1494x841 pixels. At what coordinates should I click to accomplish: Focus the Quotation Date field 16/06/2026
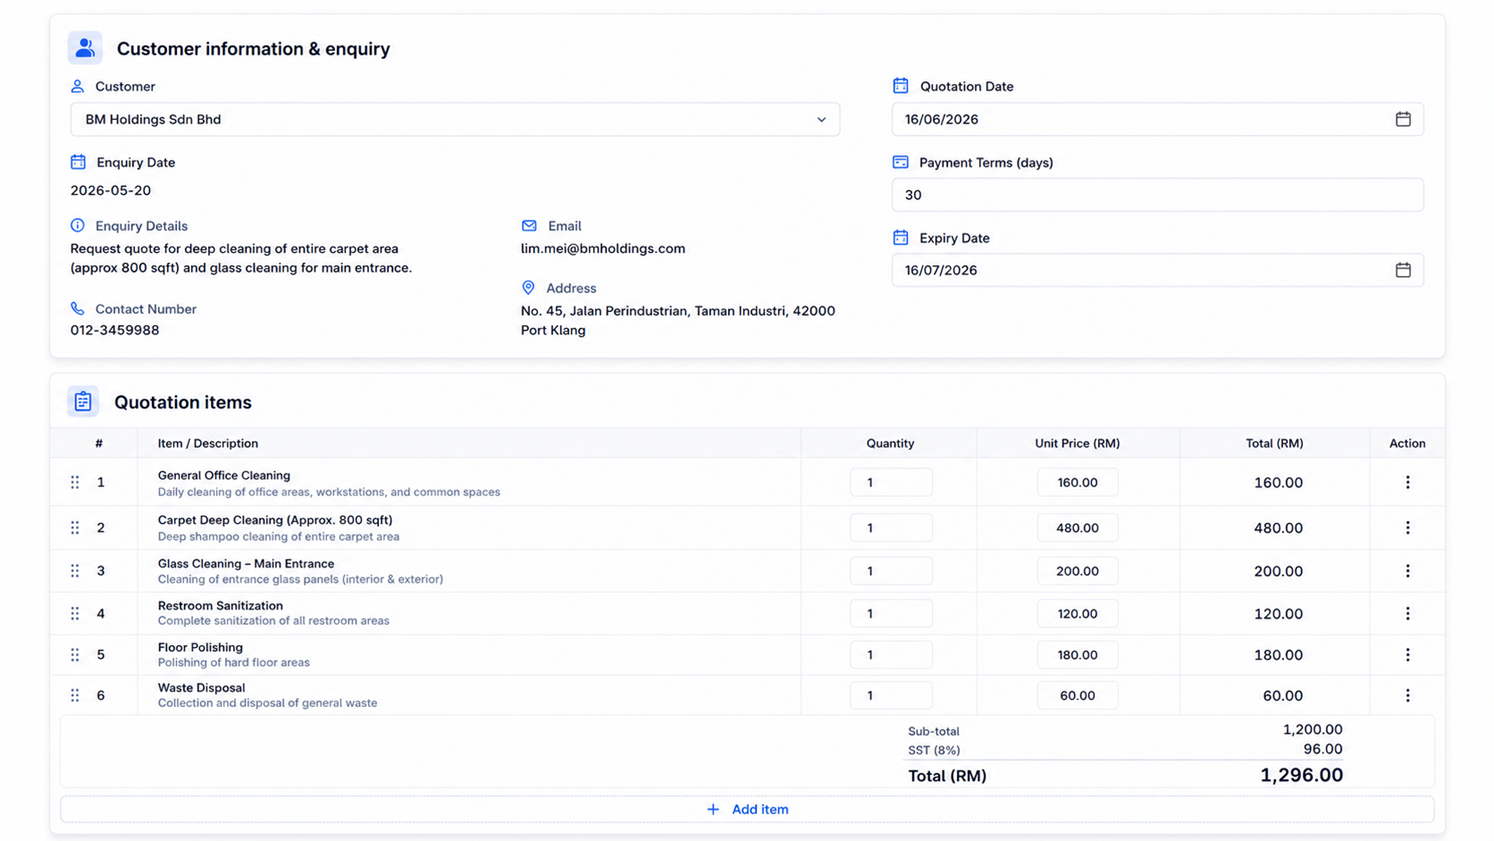(1157, 119)
